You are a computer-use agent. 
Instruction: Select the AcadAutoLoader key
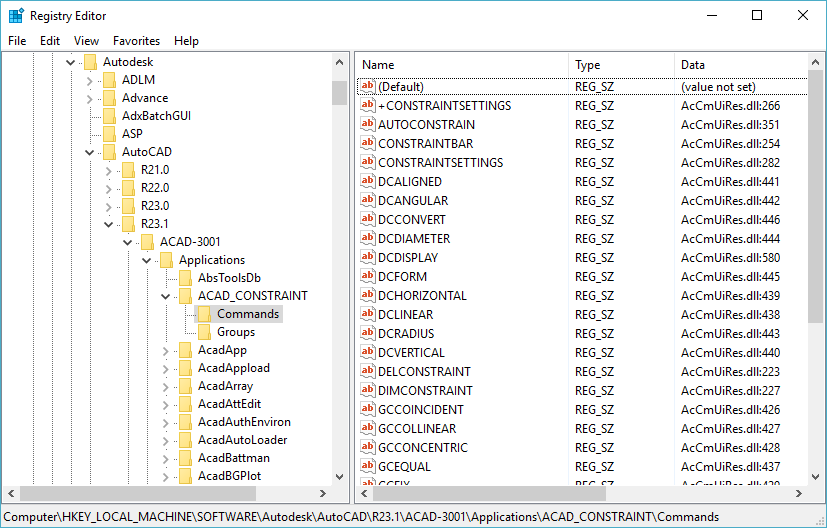(x=242, y=440)
